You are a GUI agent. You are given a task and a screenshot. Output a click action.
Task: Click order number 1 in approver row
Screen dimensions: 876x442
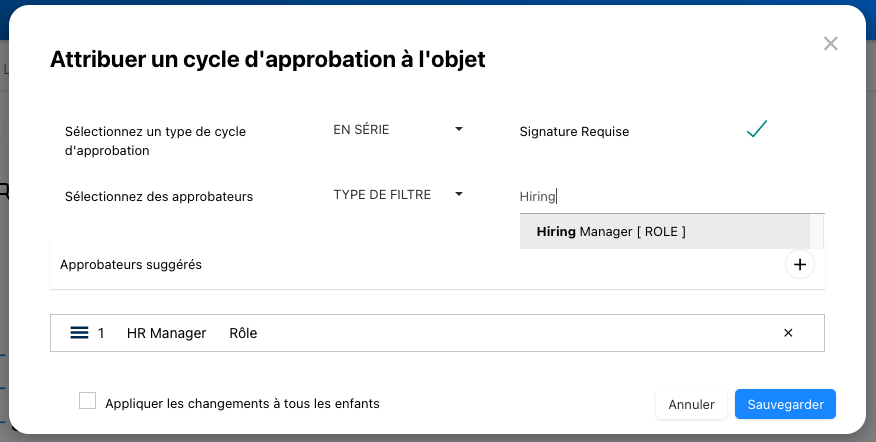101,333
